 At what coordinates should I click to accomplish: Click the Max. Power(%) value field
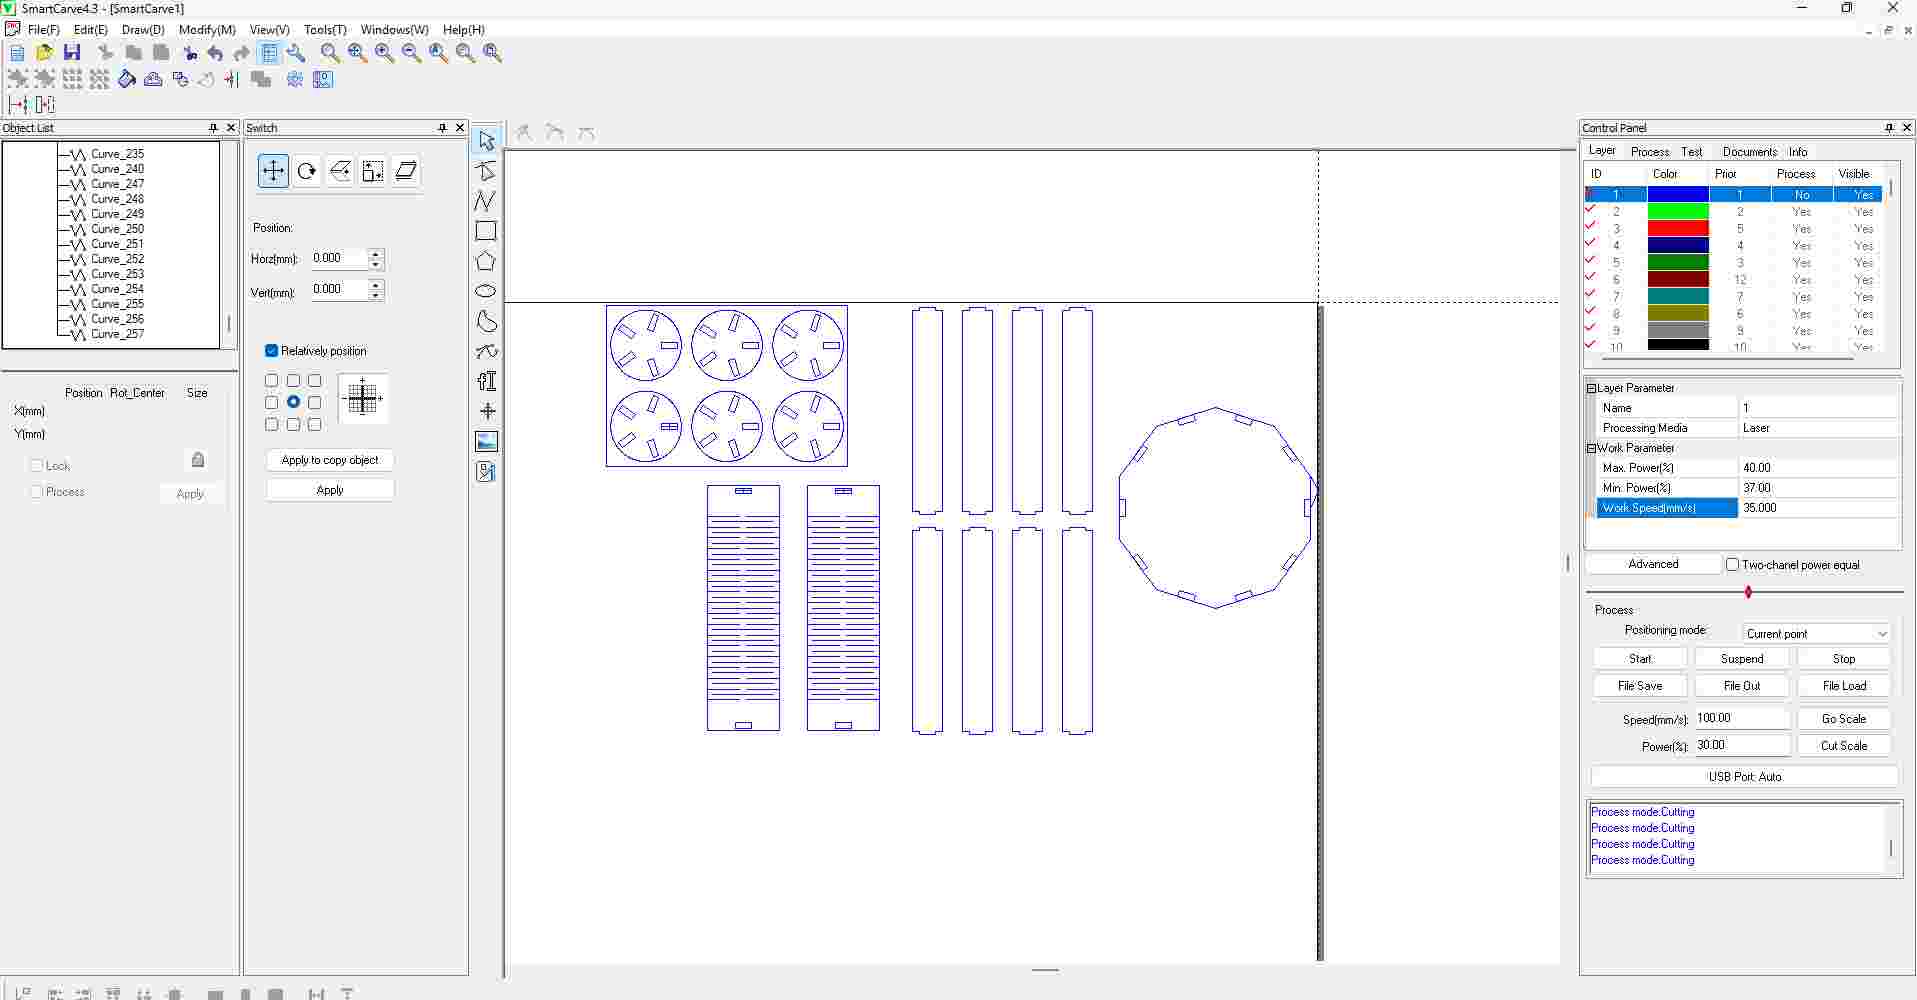pyautogui.click(x=1819, y=468)
